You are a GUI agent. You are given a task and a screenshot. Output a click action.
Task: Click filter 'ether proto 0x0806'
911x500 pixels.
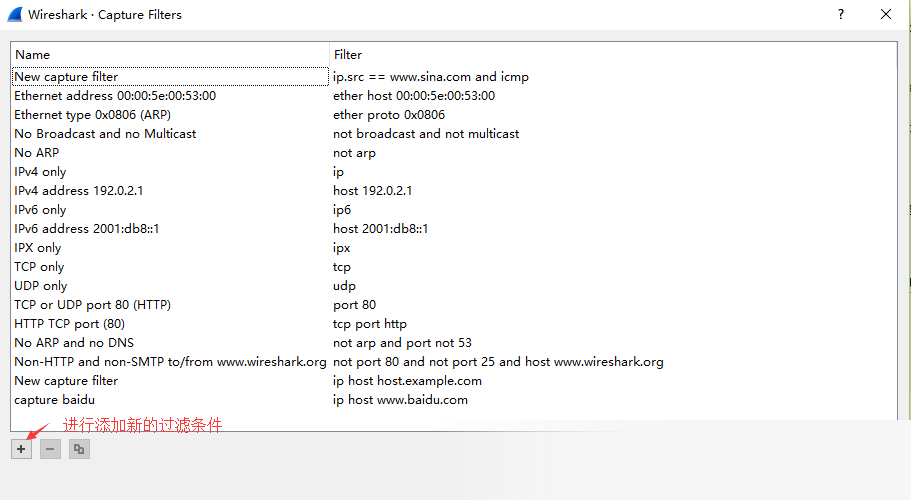389,115
